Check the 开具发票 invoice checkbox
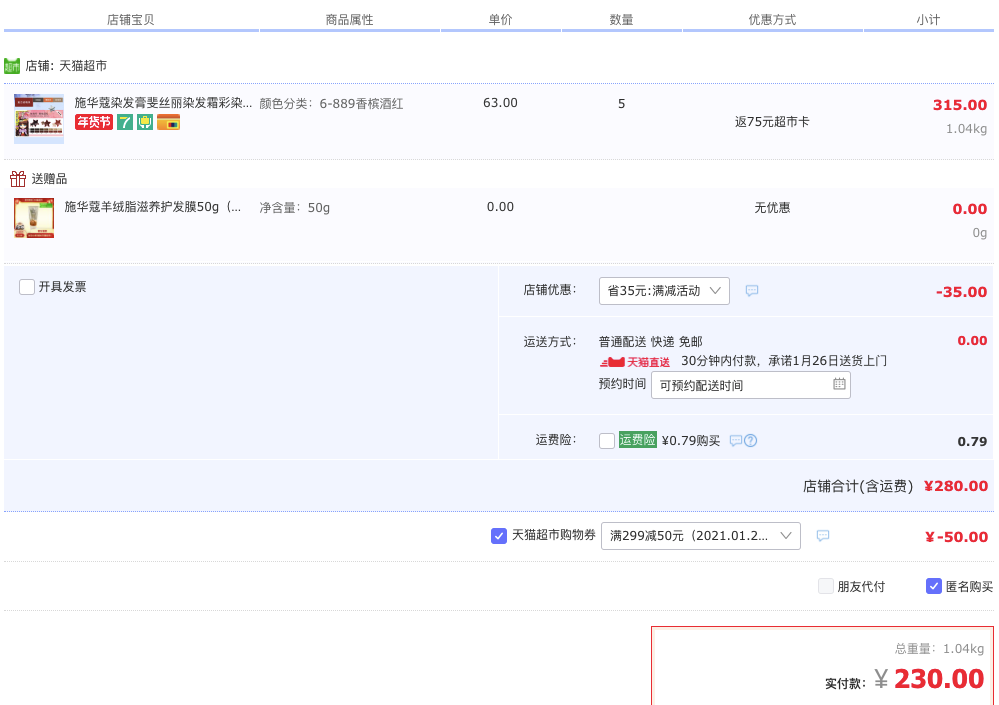This screenshot has height=705, width=999. (x=27, y=287)
